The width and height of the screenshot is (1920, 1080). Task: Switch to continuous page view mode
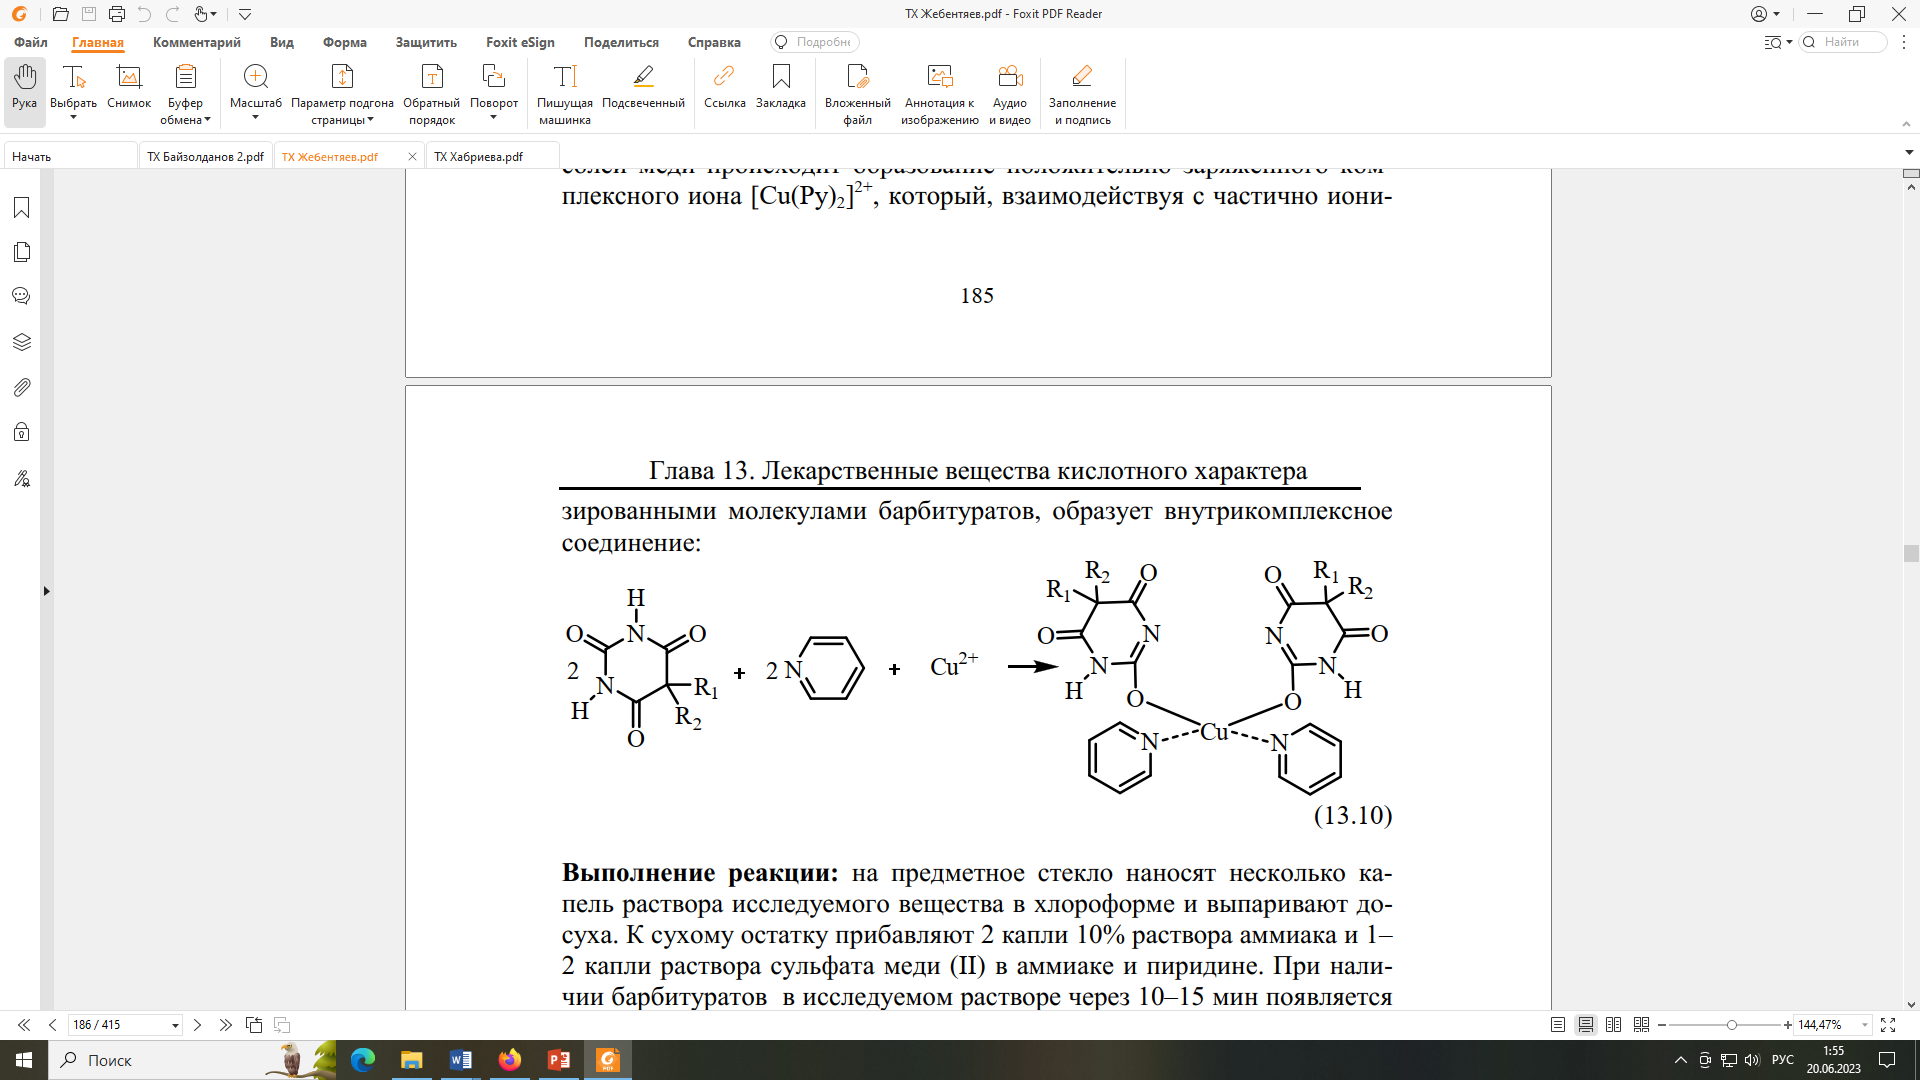(1586, 1025)
